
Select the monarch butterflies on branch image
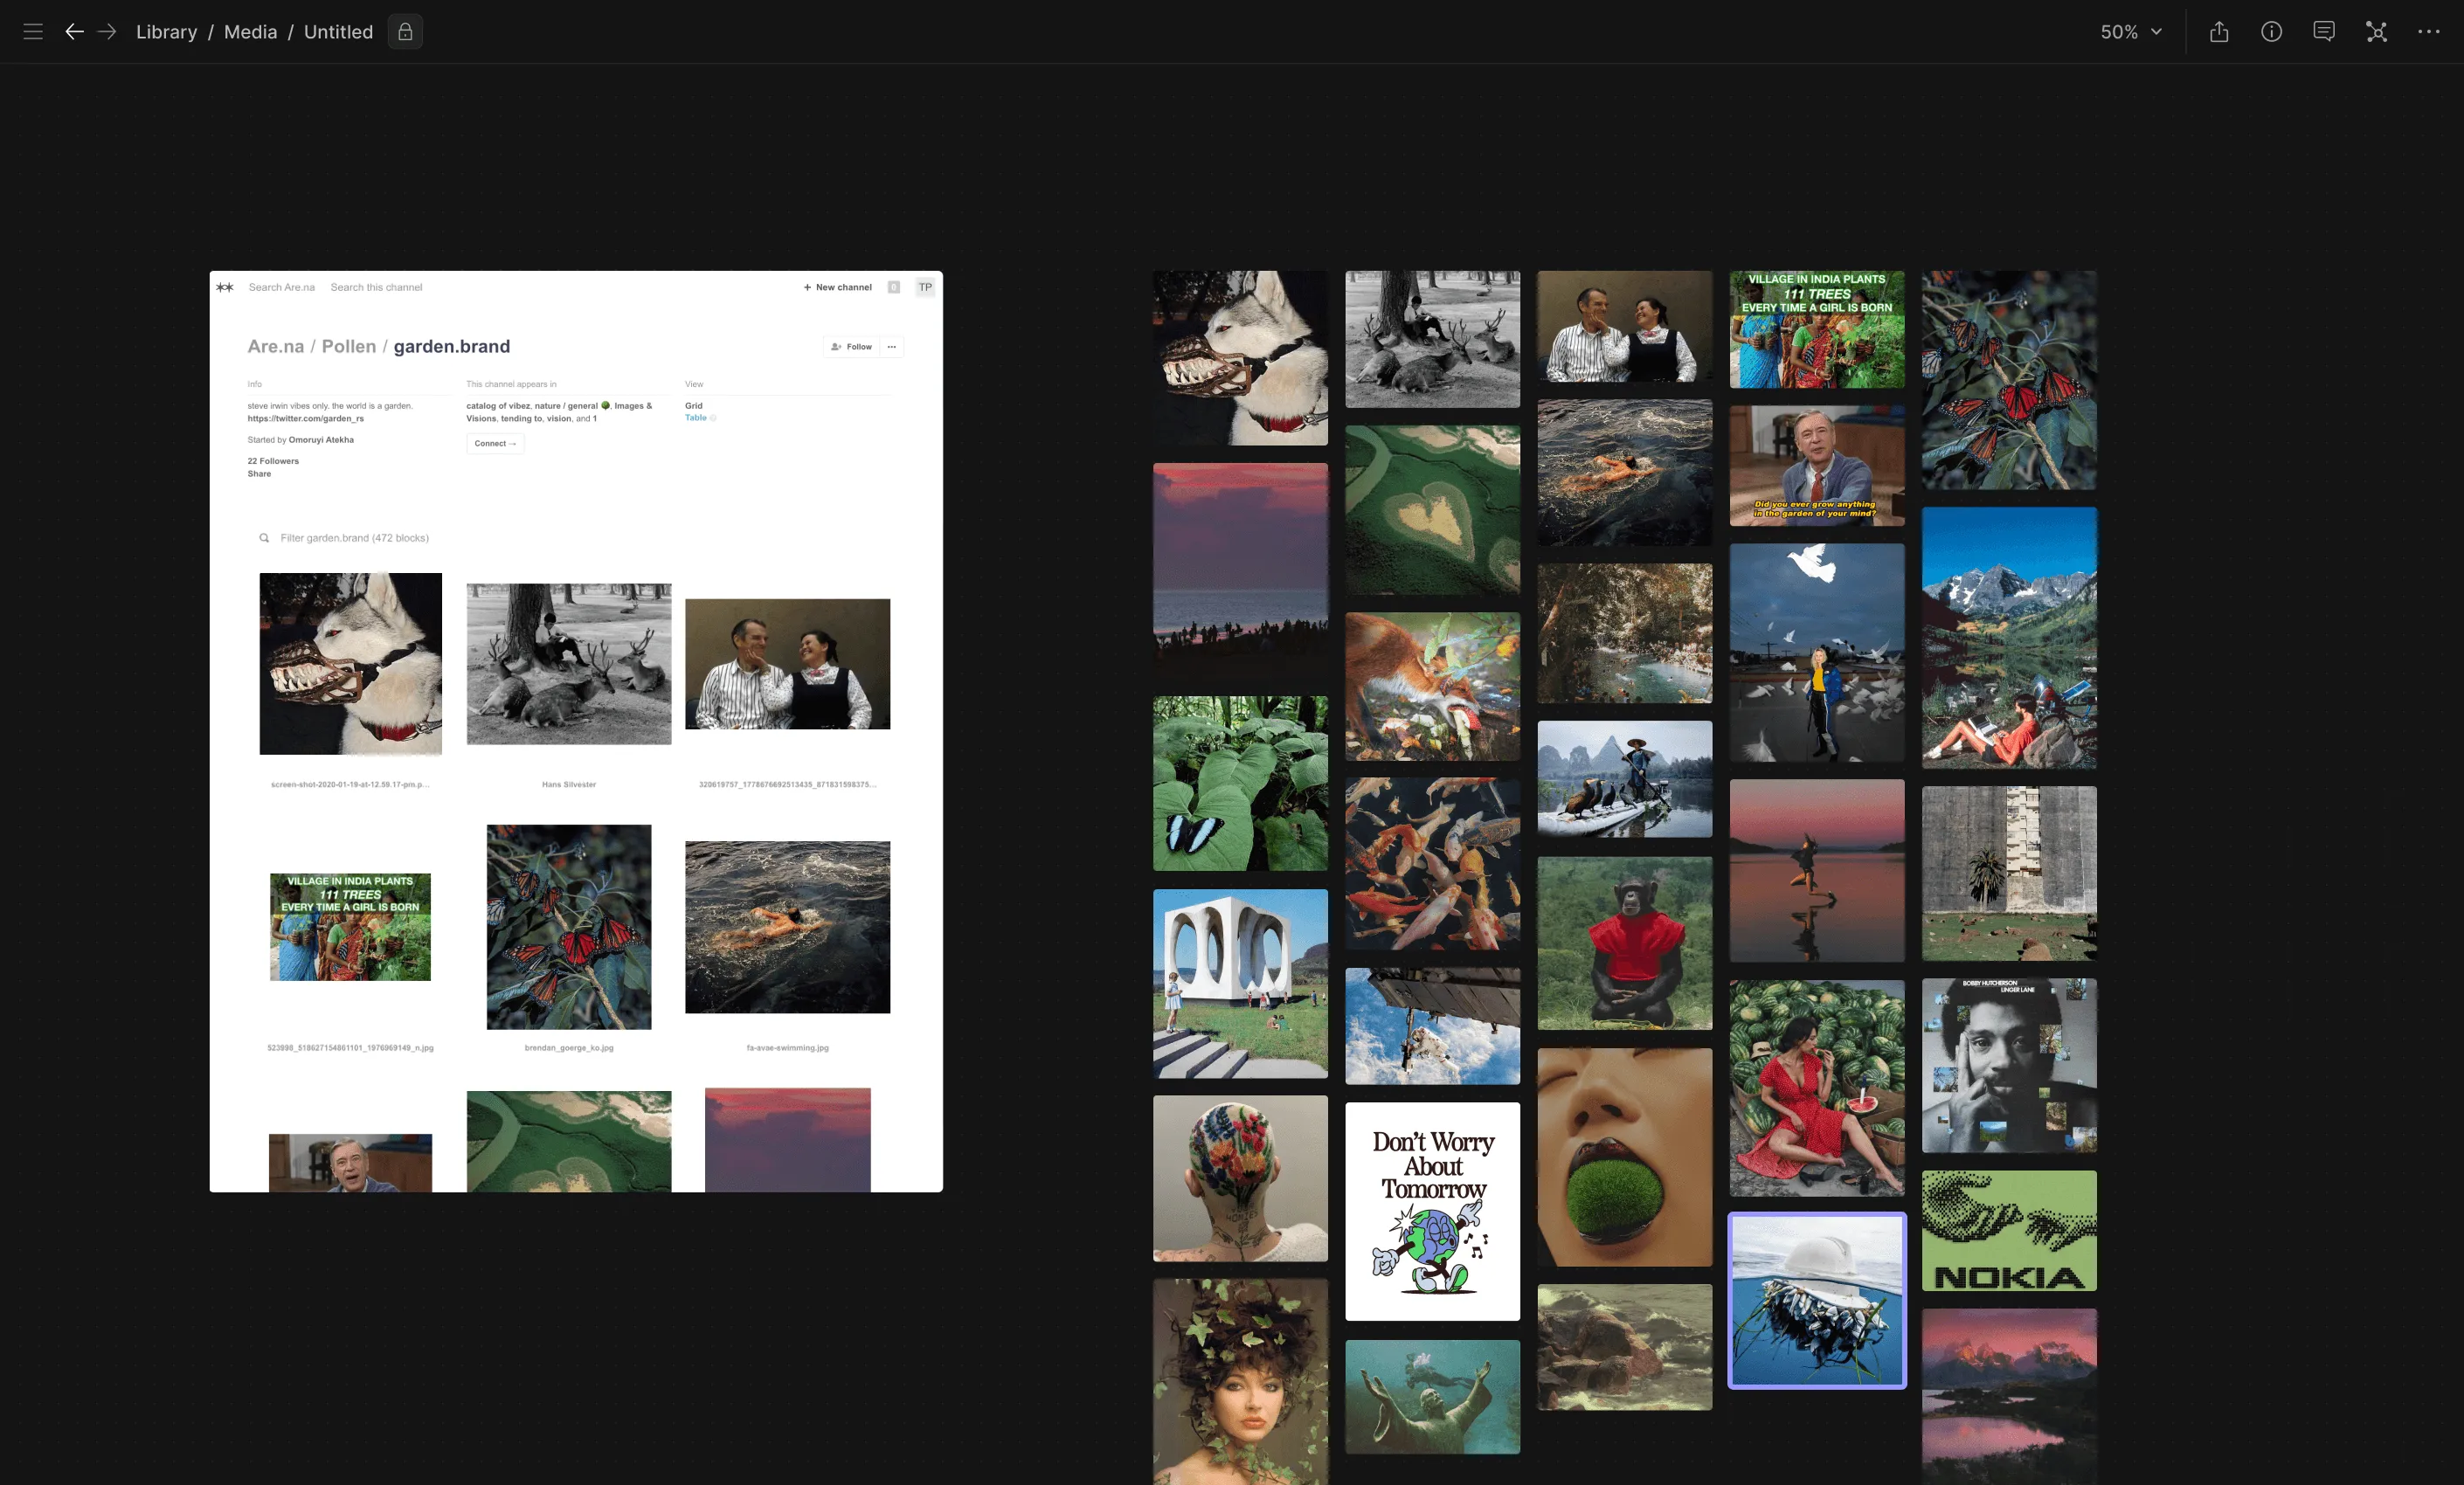pos(2009,380)
